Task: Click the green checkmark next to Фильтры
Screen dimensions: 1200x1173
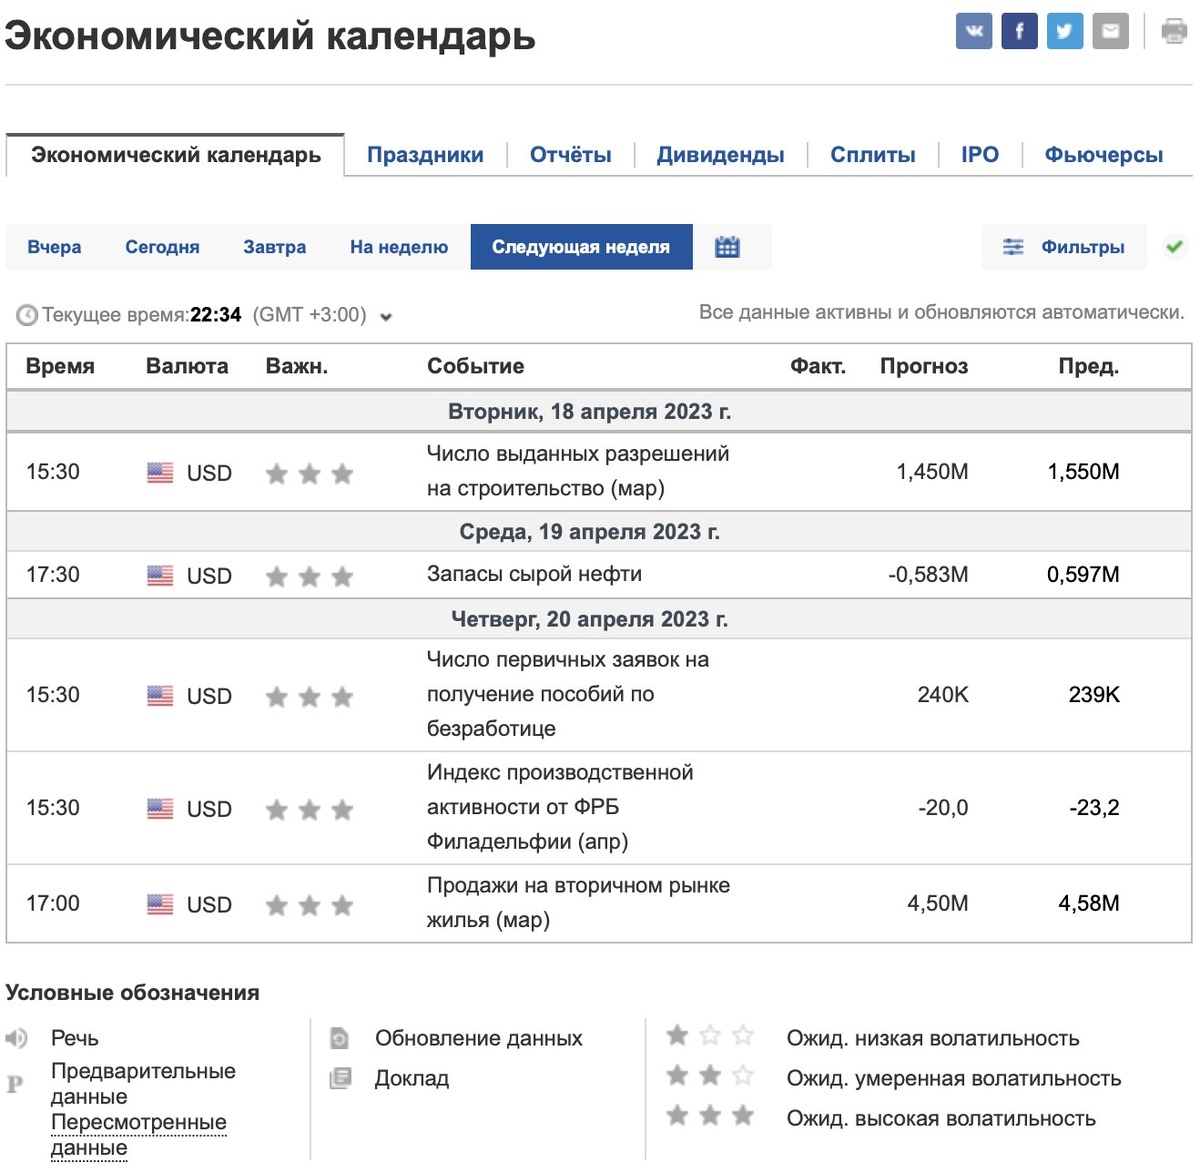Action: (1175, 245)
